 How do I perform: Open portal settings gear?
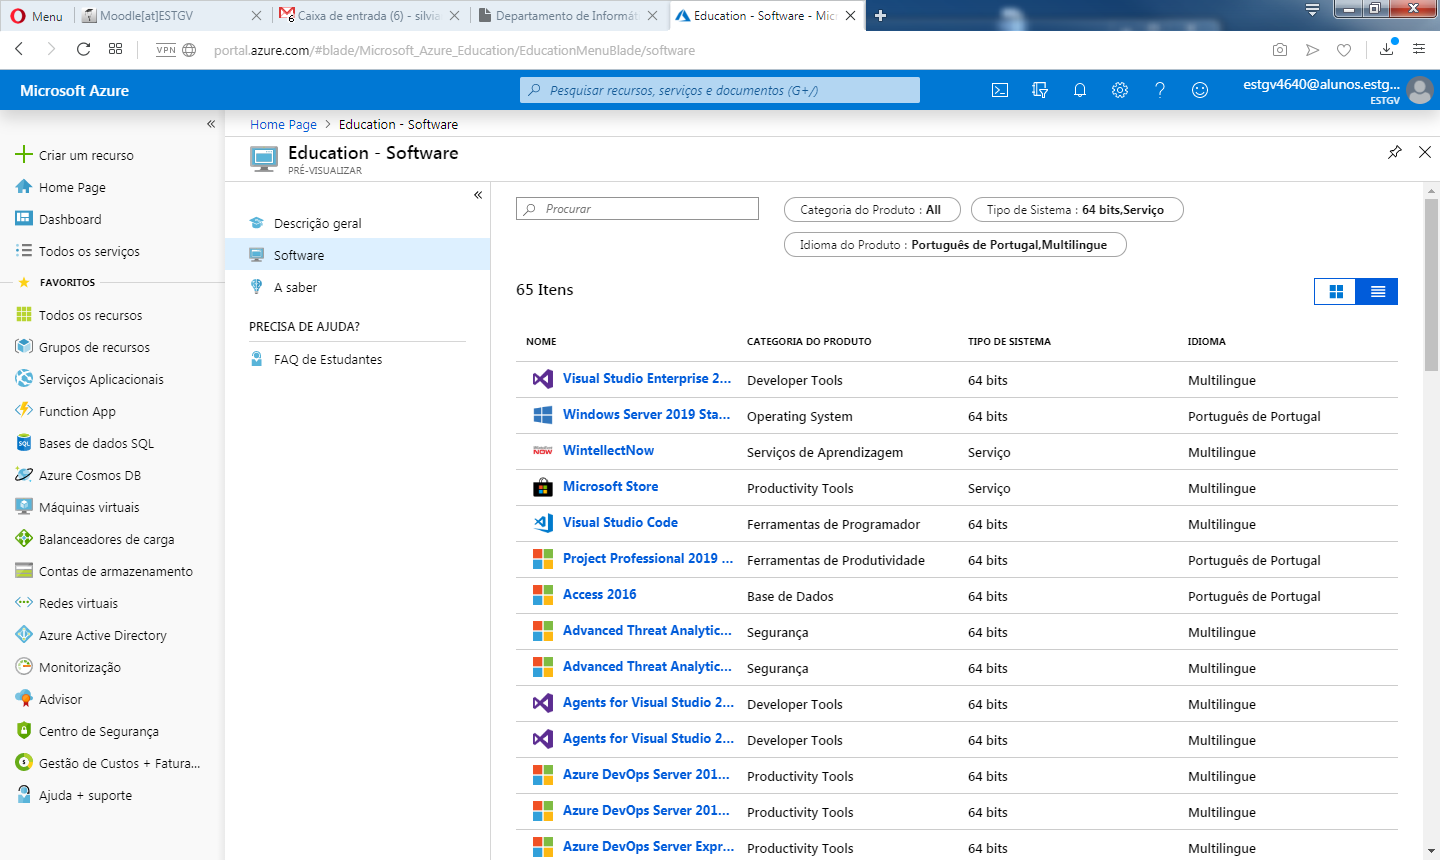point(1120,90)
